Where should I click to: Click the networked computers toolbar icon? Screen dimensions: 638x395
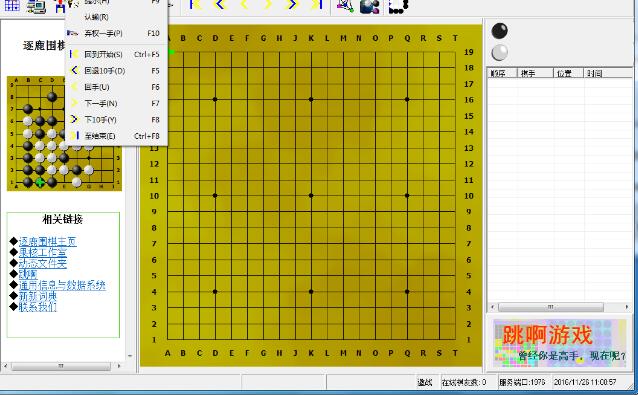[36, 6]
